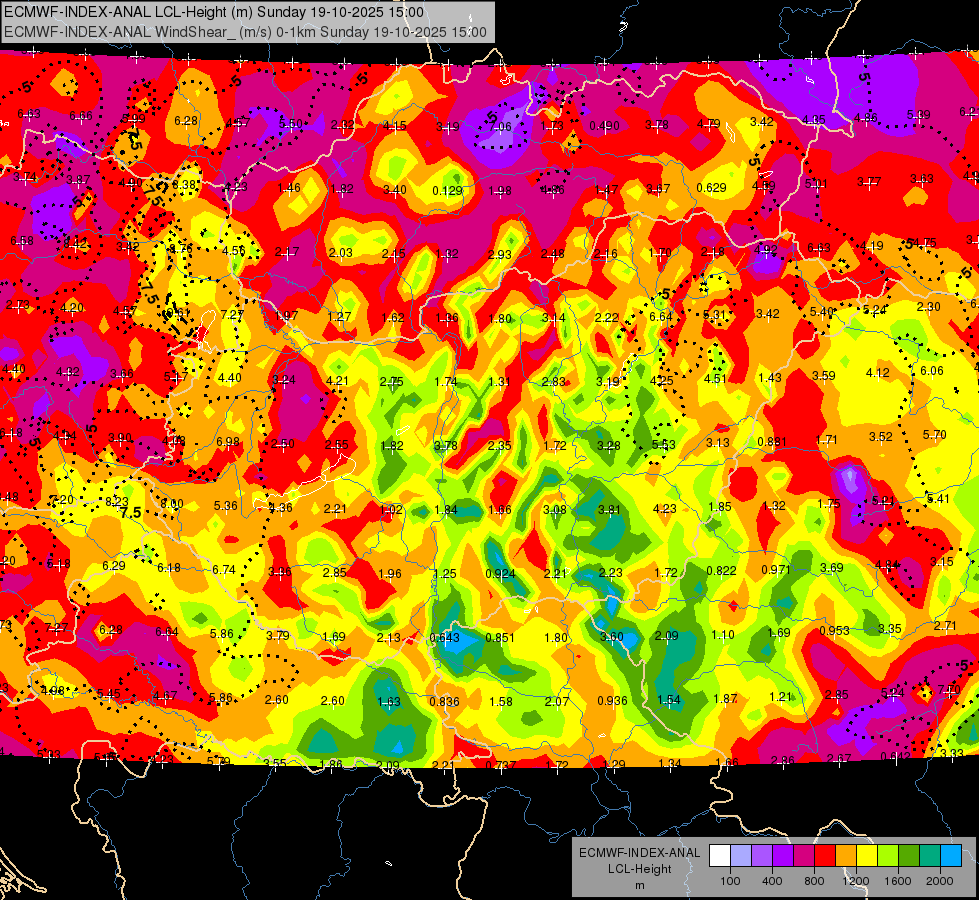The image size is (979, 900).
Task: Select the map value 6.98
Action: [x=228, y=442]
